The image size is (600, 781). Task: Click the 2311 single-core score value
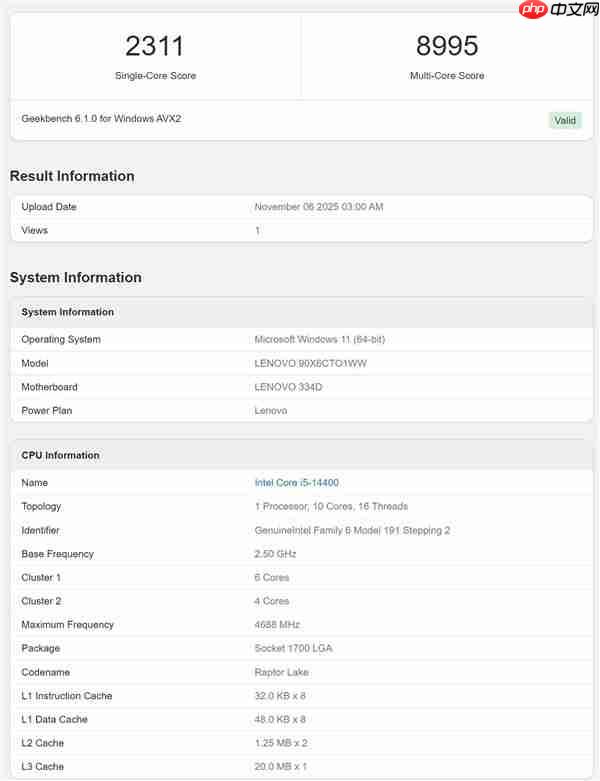155,45
